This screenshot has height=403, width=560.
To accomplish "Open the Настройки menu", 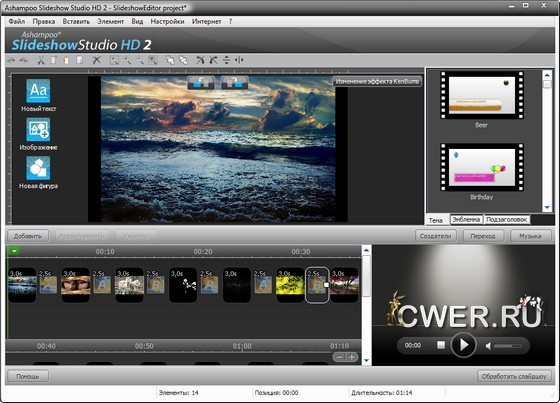I will [168, 21].
